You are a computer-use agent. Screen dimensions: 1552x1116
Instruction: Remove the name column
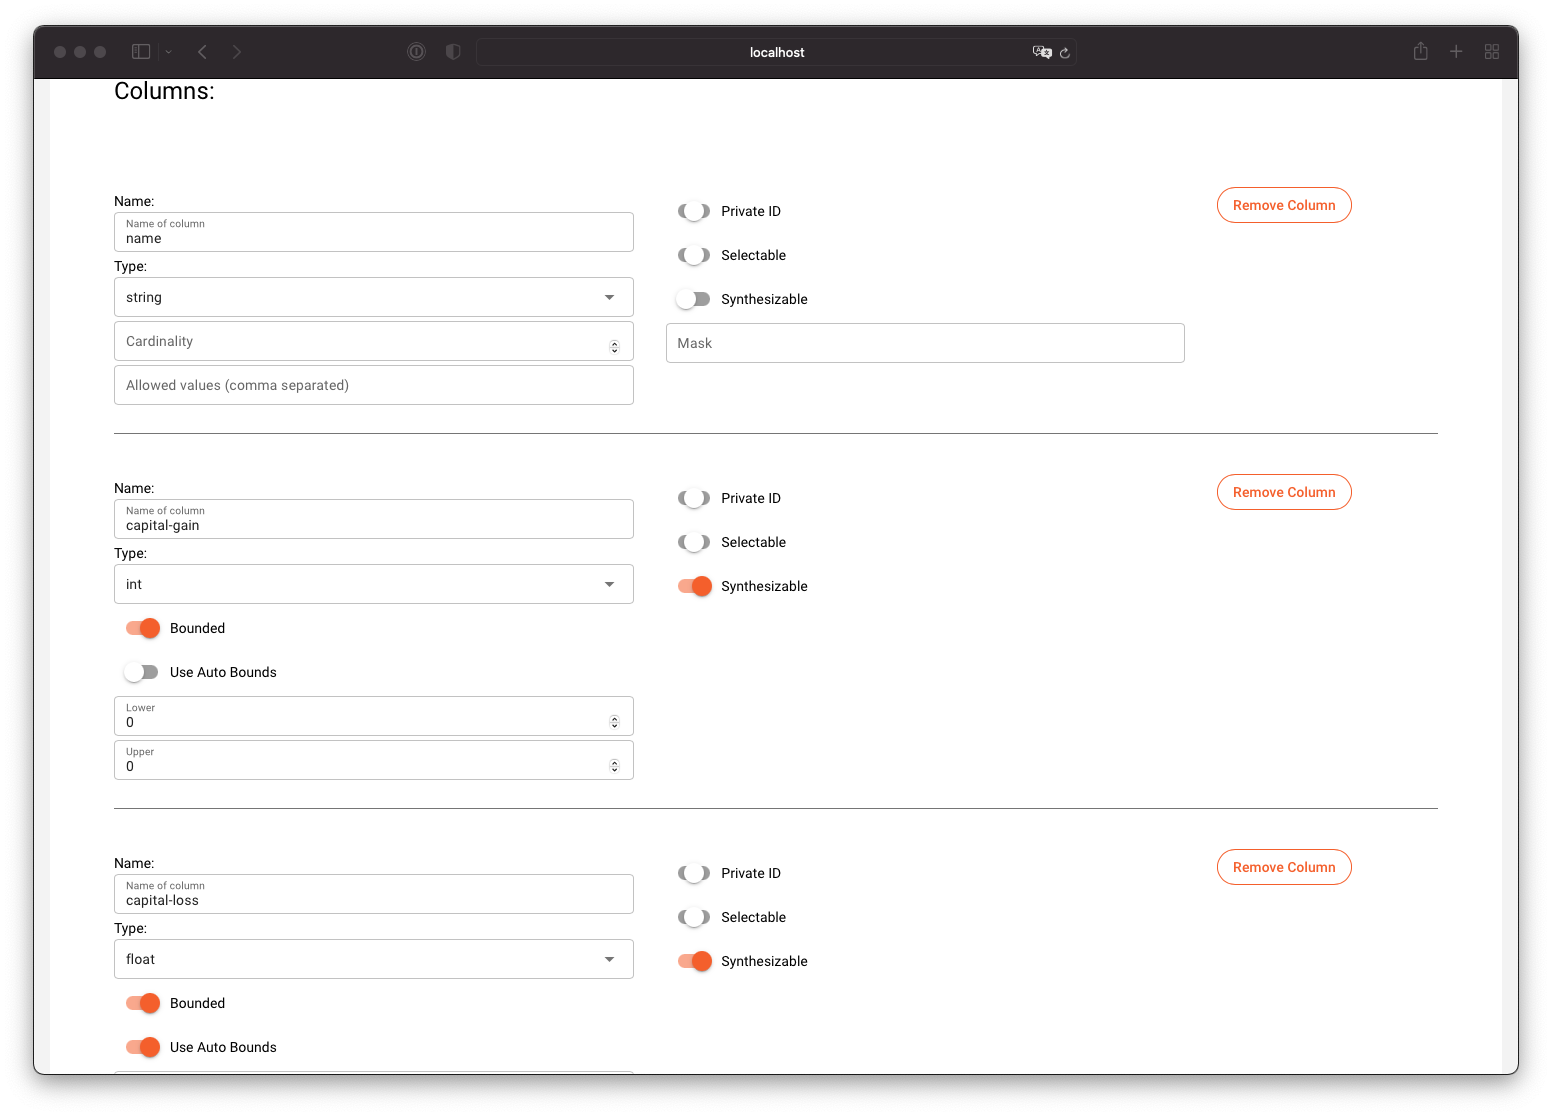pos(1283,205)
